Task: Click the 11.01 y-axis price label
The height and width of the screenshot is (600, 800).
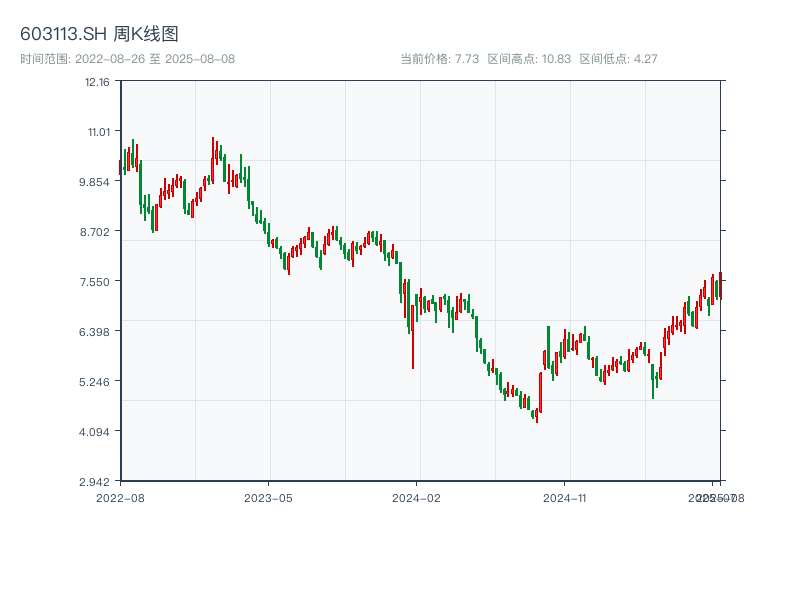Action: (97, 132)
